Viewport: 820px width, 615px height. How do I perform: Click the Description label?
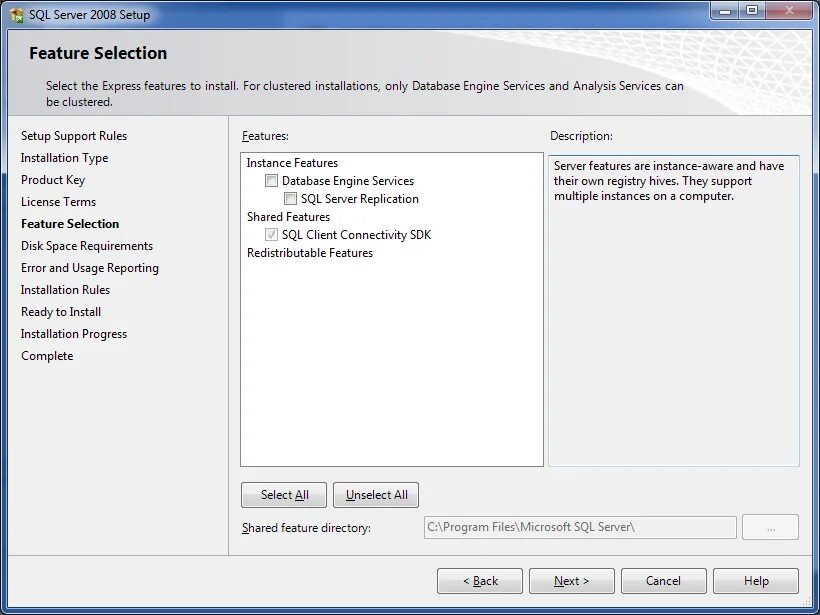tap(581, 136)
